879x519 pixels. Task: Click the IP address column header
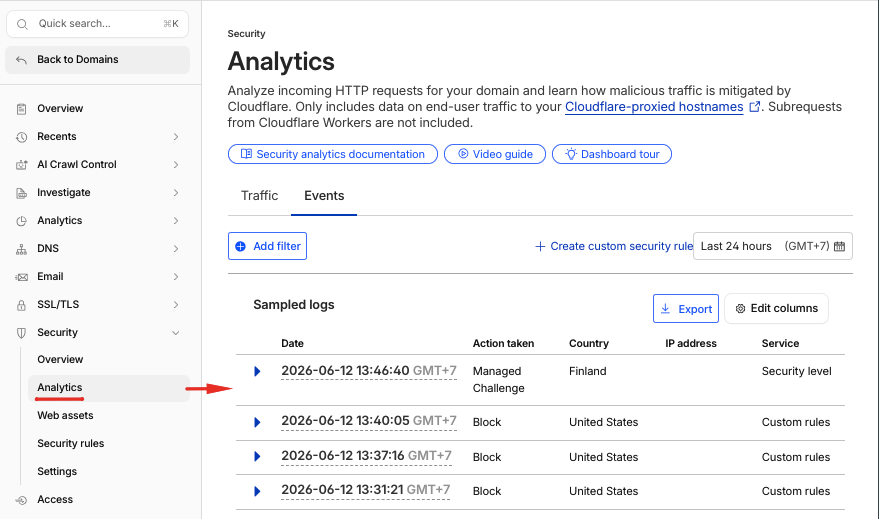691,344
